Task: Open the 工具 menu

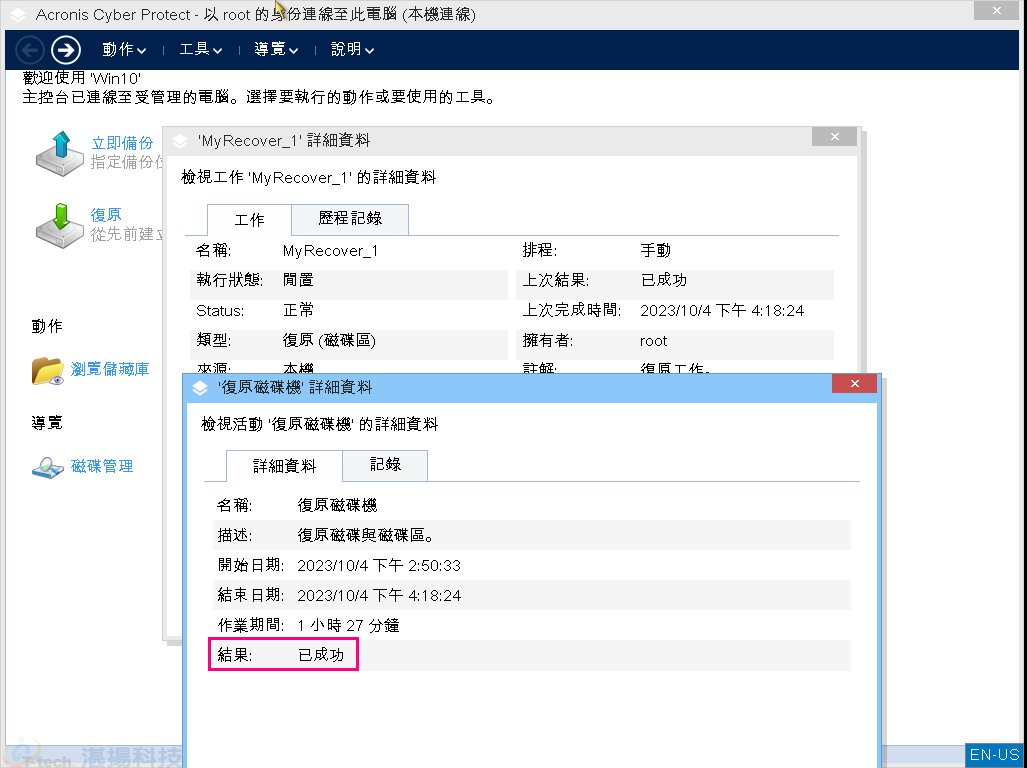Action: 200,49
